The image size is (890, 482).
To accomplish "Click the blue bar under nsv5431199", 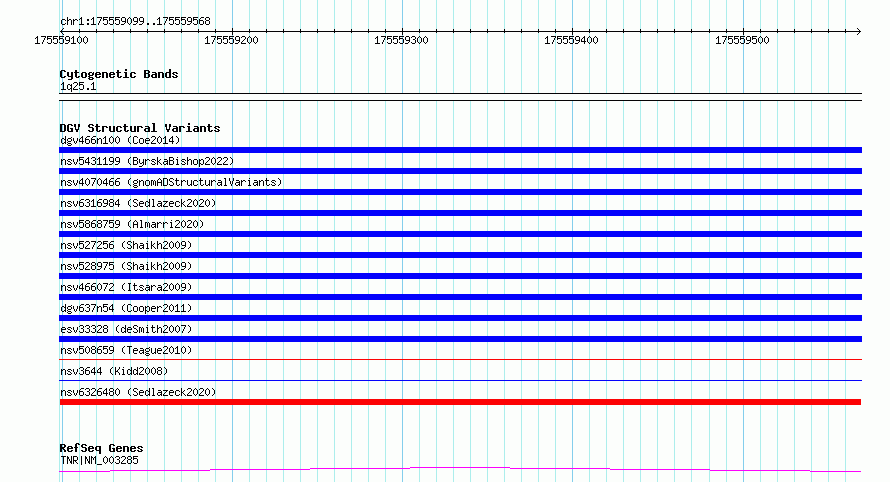I will 460,171.
